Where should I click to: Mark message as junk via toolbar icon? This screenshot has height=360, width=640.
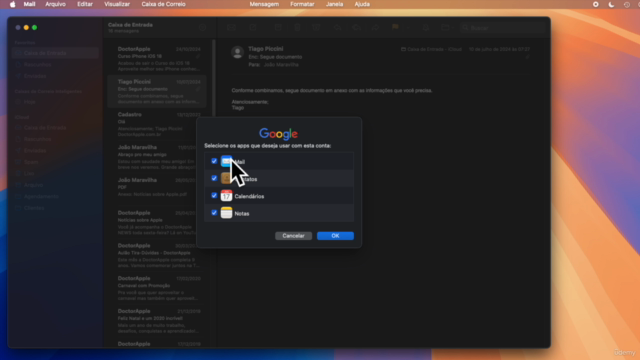point(316,28)
